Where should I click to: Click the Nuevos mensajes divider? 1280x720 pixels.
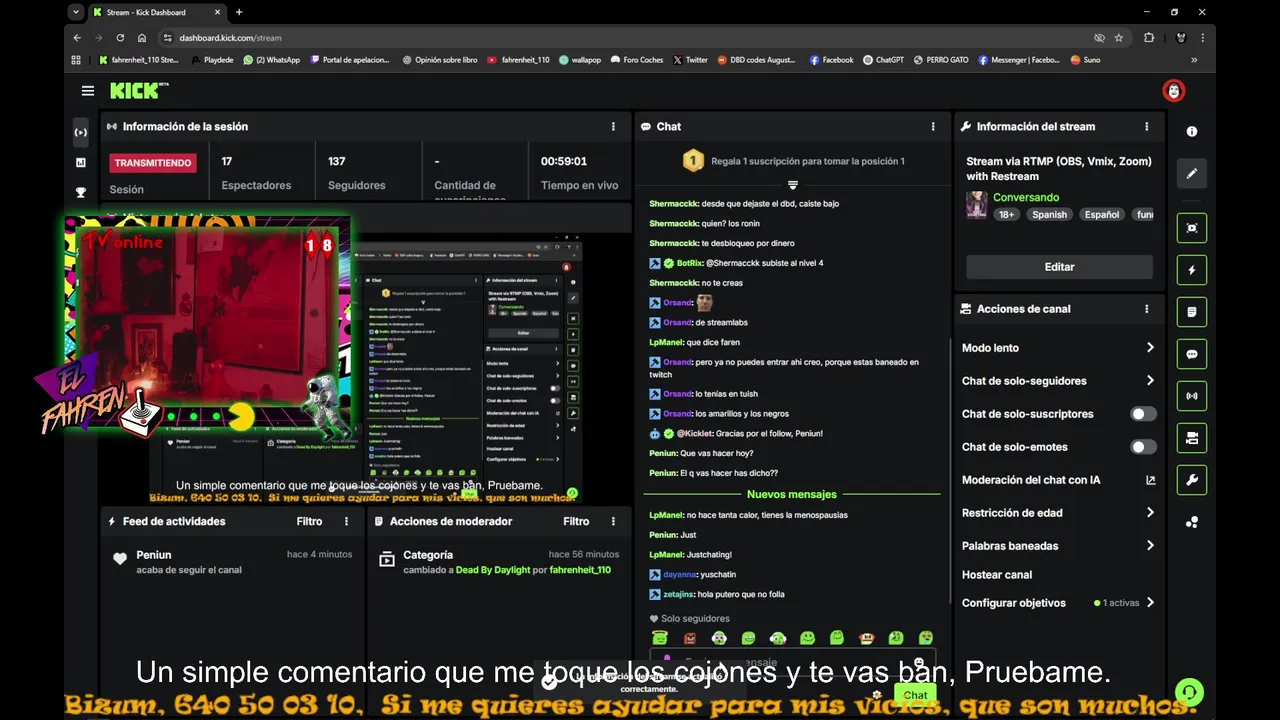click(792, 494)
